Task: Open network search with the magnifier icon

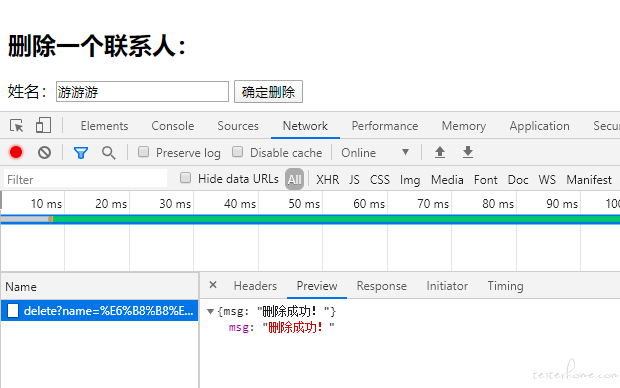Action: 108,153
